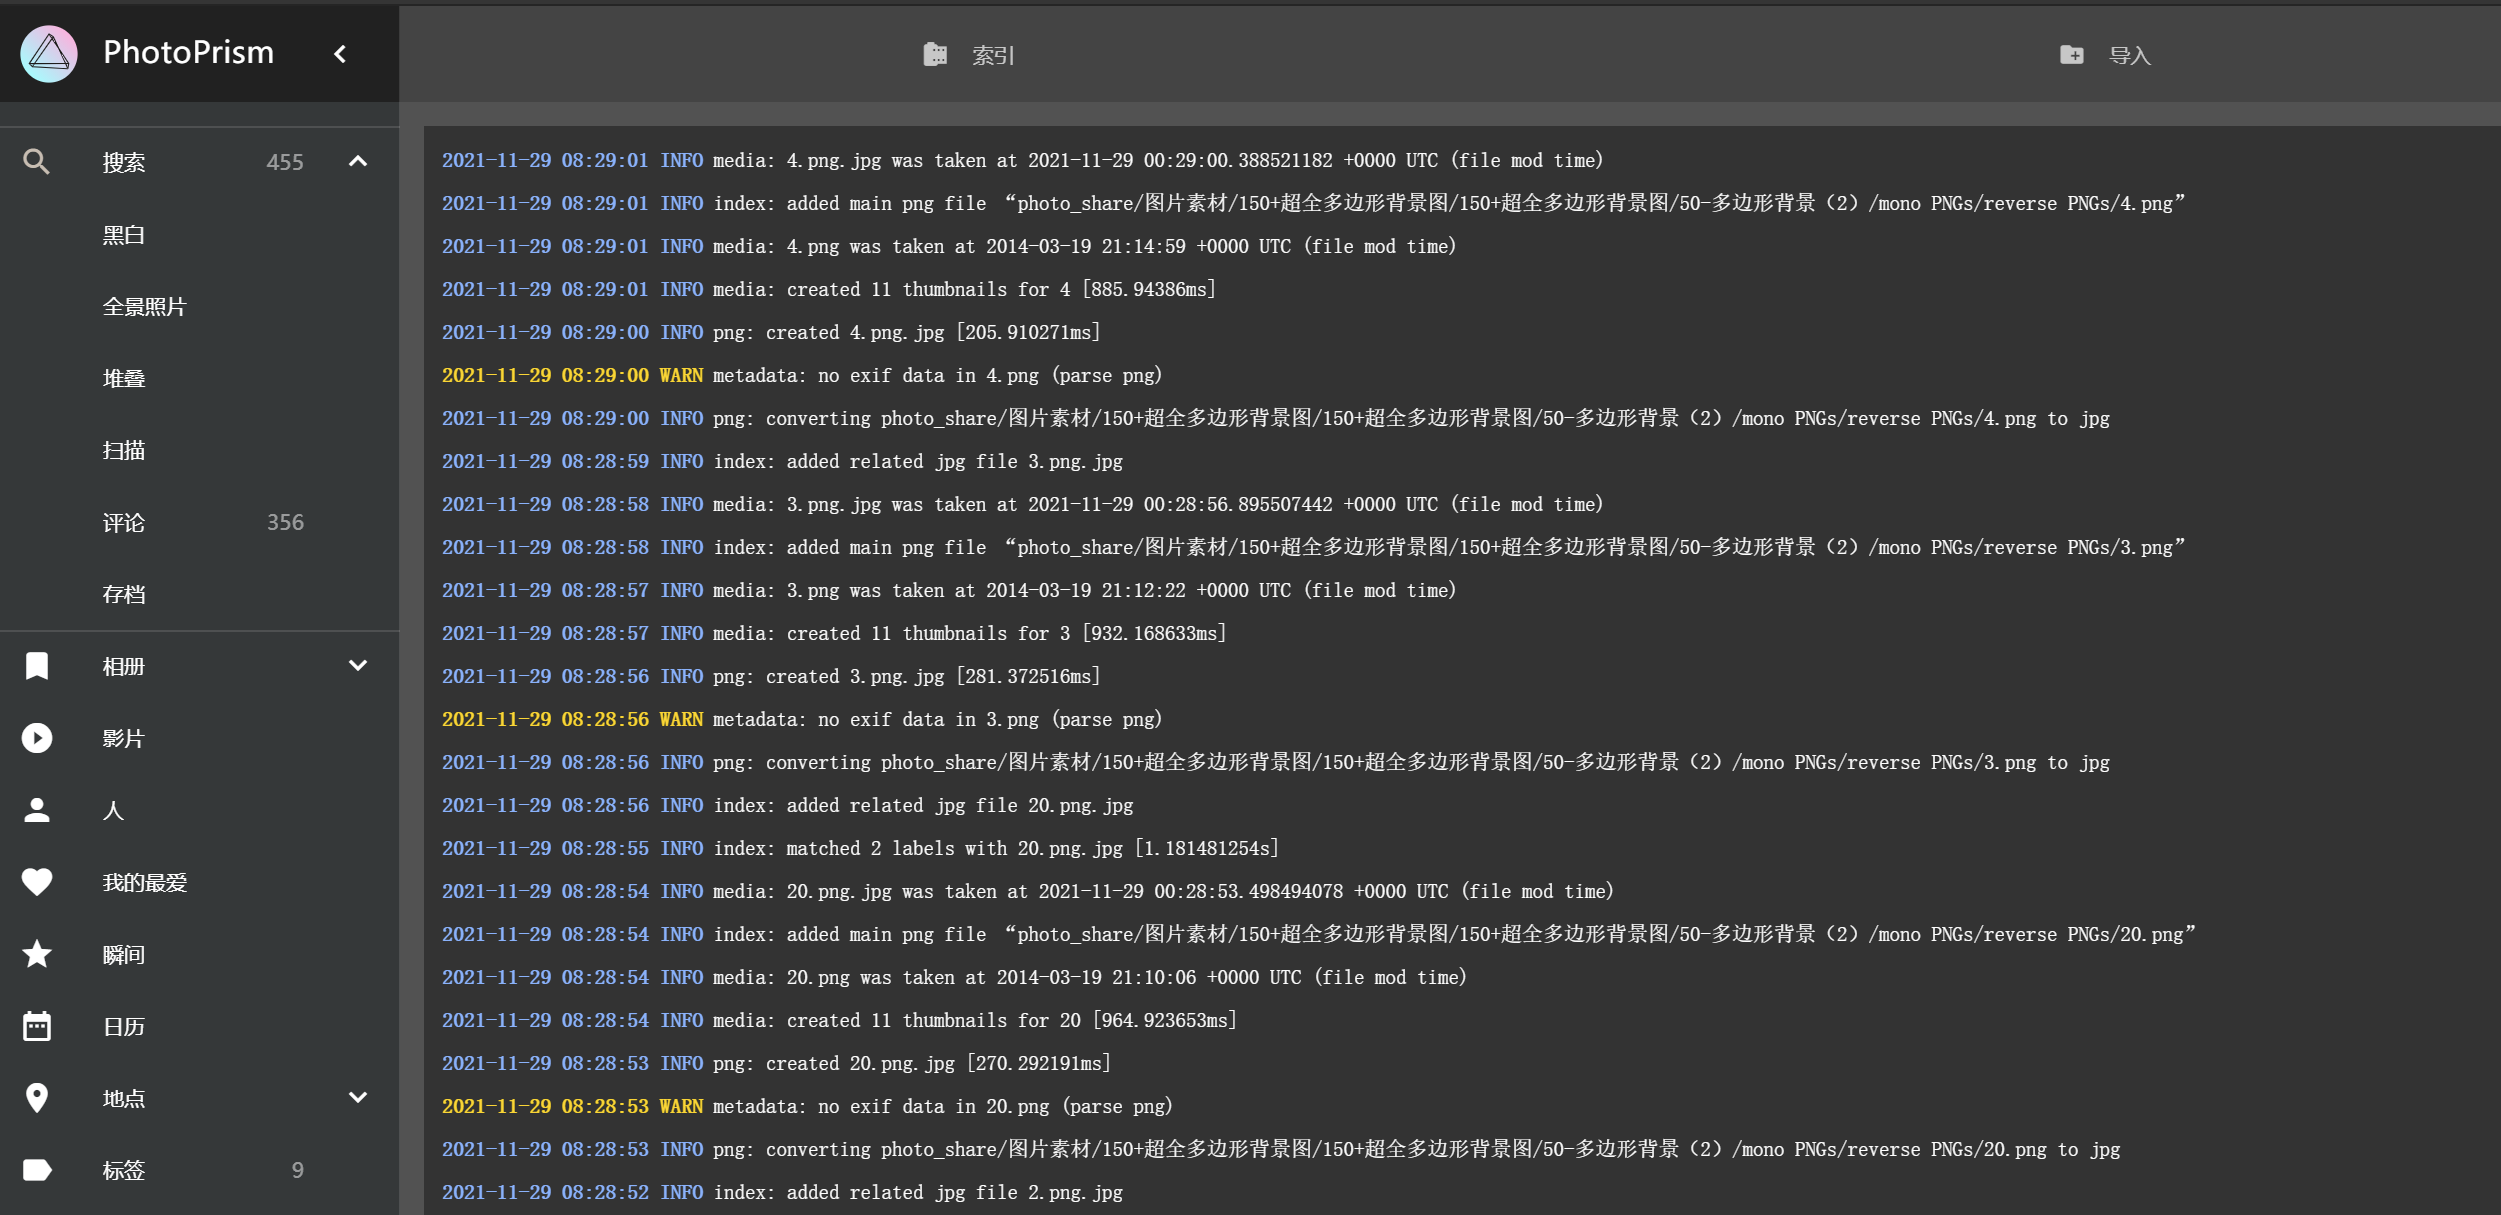
Task: Open Videos (影片) via the play icon
Action: [37, 738]
